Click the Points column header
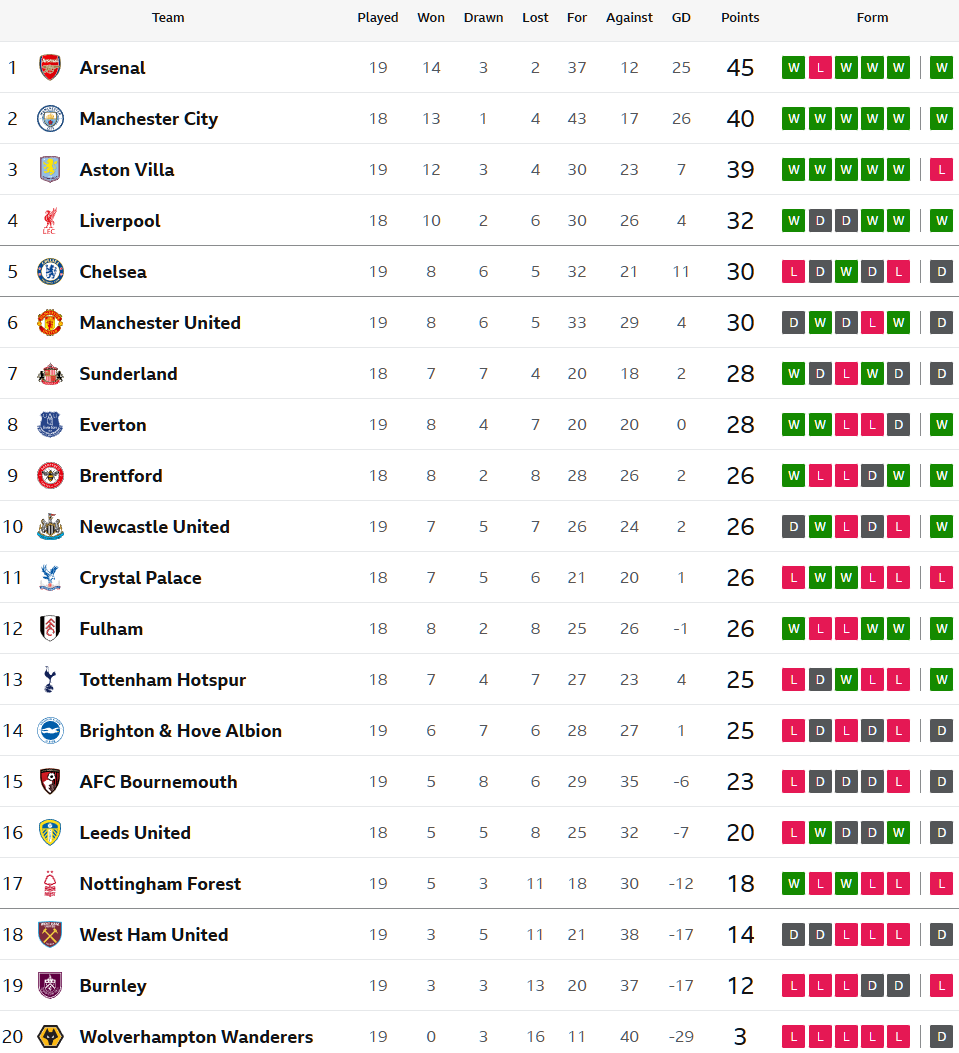 740,18
